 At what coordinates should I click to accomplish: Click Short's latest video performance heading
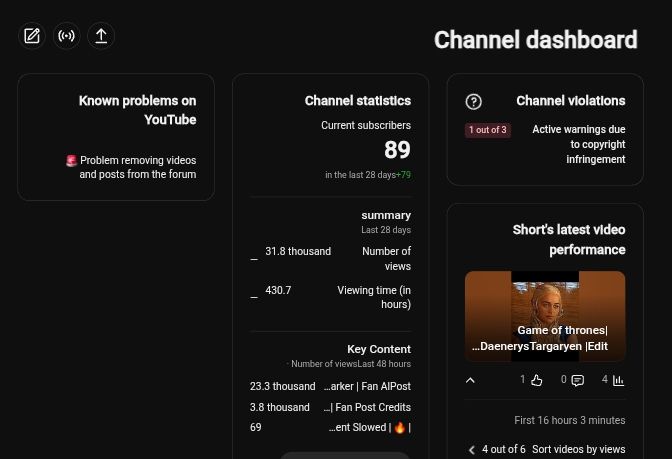569,240
